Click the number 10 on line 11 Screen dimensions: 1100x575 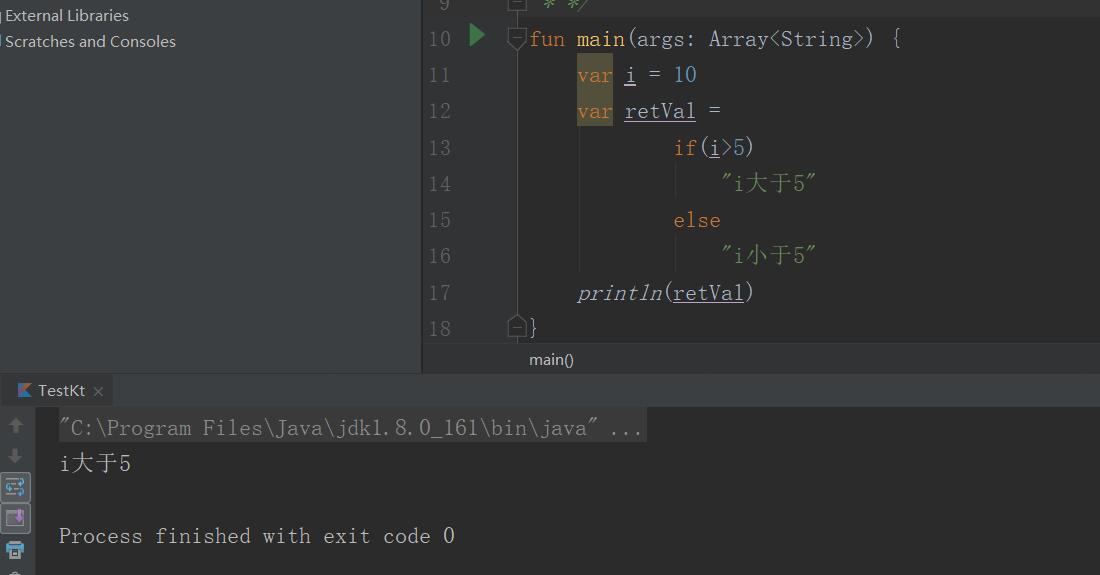685,74
